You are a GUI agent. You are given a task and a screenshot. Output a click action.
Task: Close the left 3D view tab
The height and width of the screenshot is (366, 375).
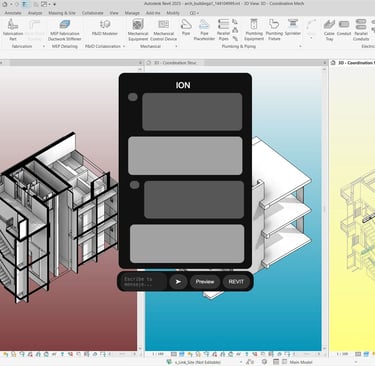coord(140,63)
